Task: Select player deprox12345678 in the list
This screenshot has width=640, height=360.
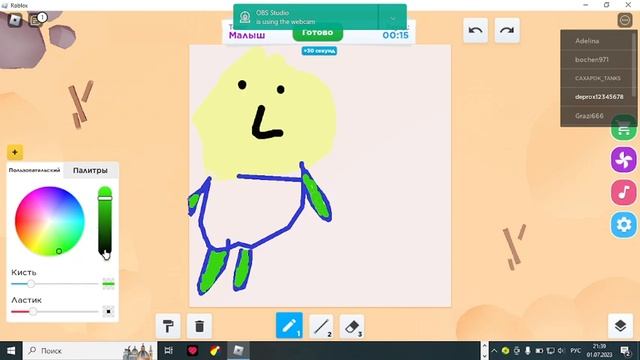Action: click(599, 97)
